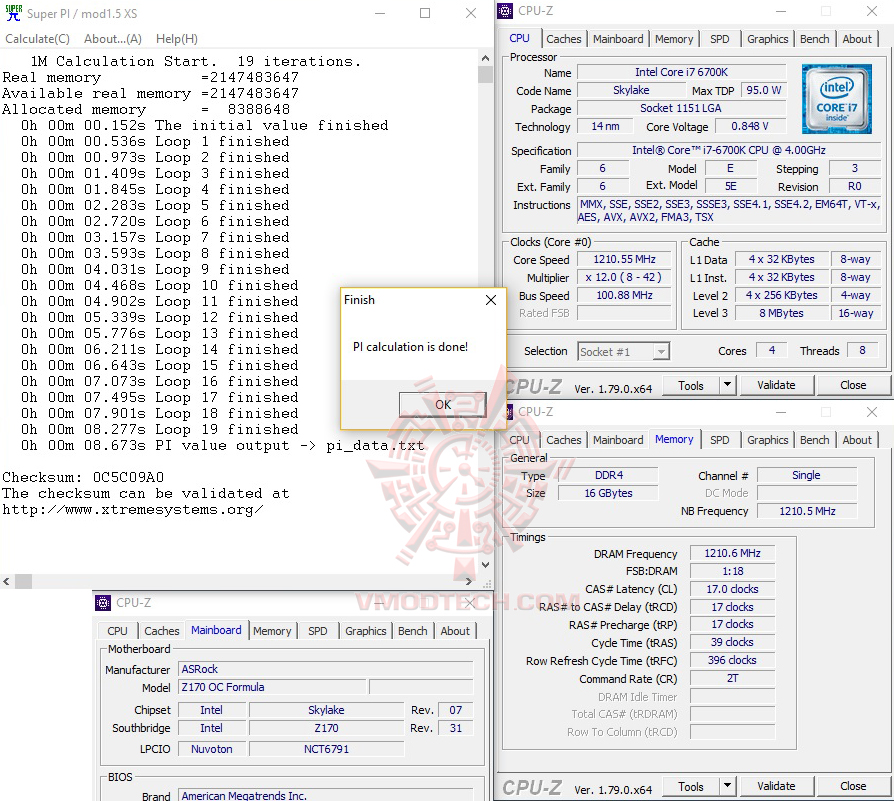Click down arrow of Super PI vertical scrollbar
Viewport: 894px width, 801px height.
485,565
